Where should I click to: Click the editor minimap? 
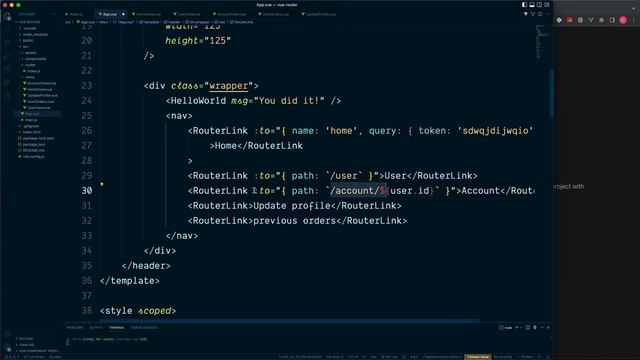point(541,41)
